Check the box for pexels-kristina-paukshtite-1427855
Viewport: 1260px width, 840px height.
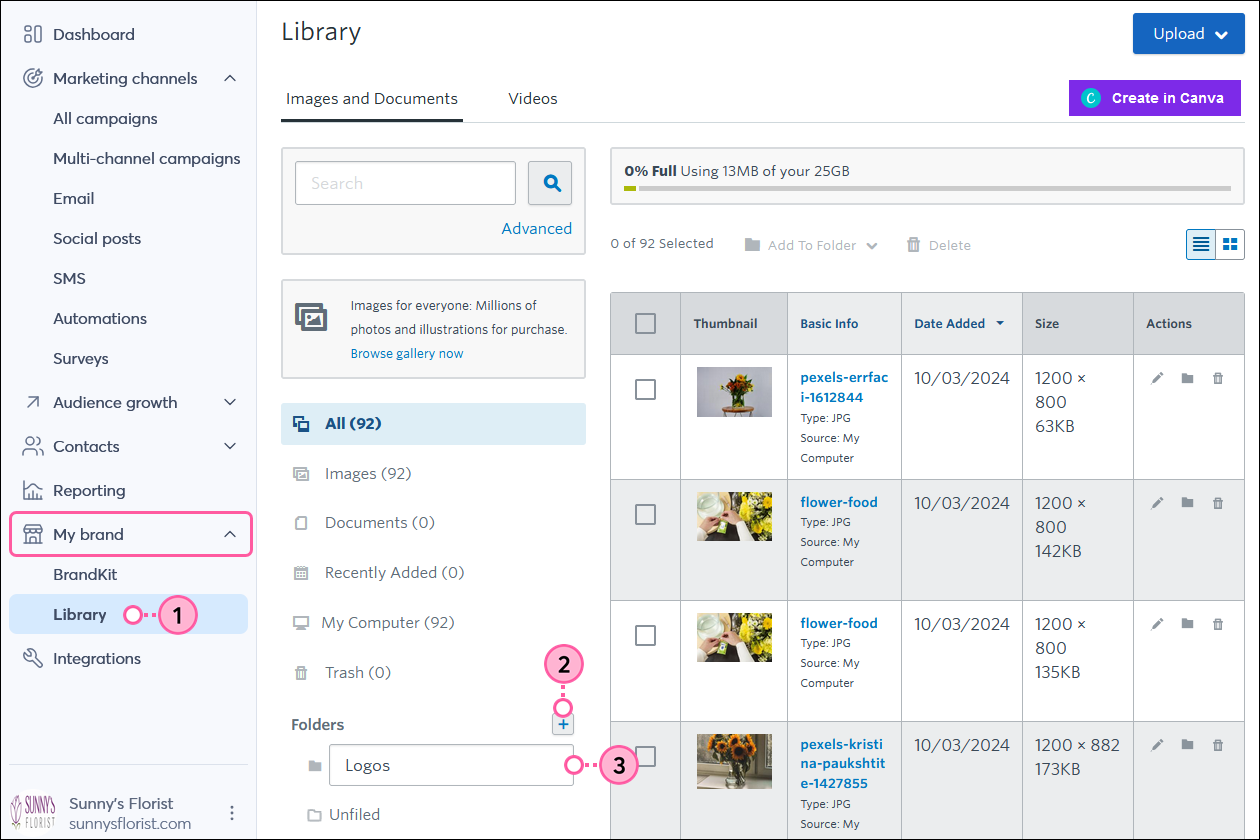pos(645,756)
